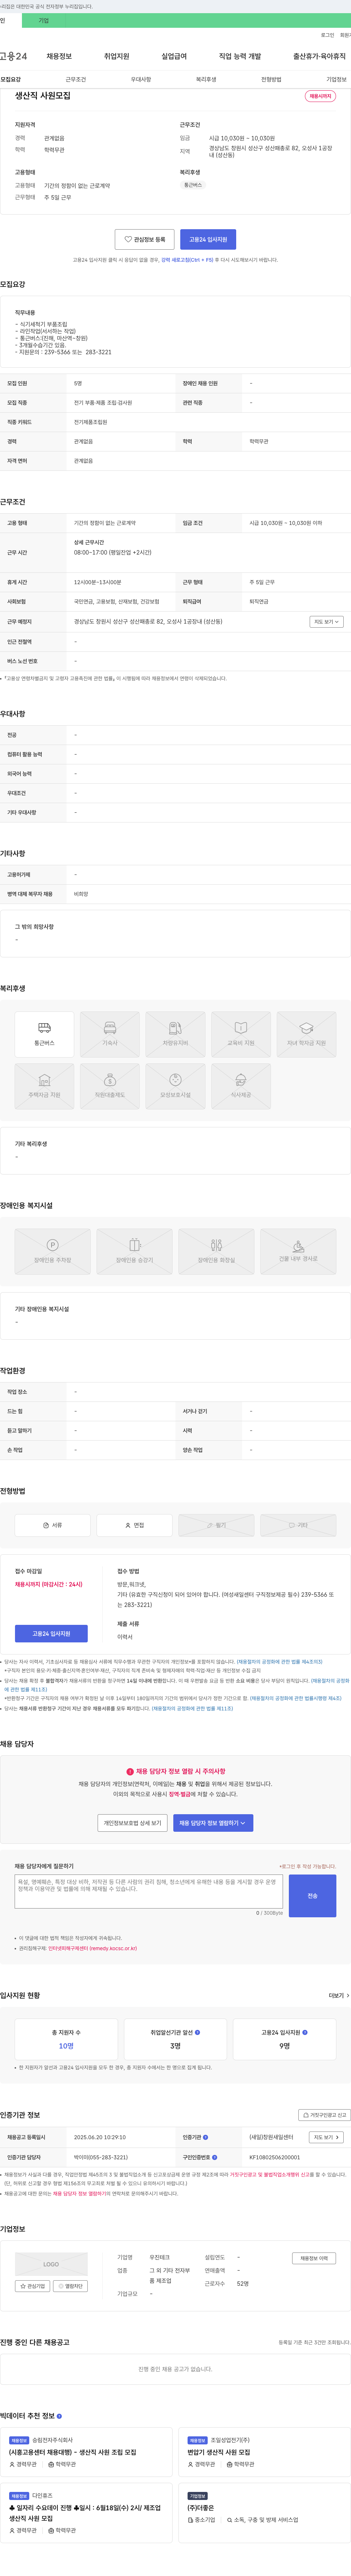Viewport: 351px width, 2576px height.
Task: Click the 관심정보 등록 button
Action: click(145, 239)
